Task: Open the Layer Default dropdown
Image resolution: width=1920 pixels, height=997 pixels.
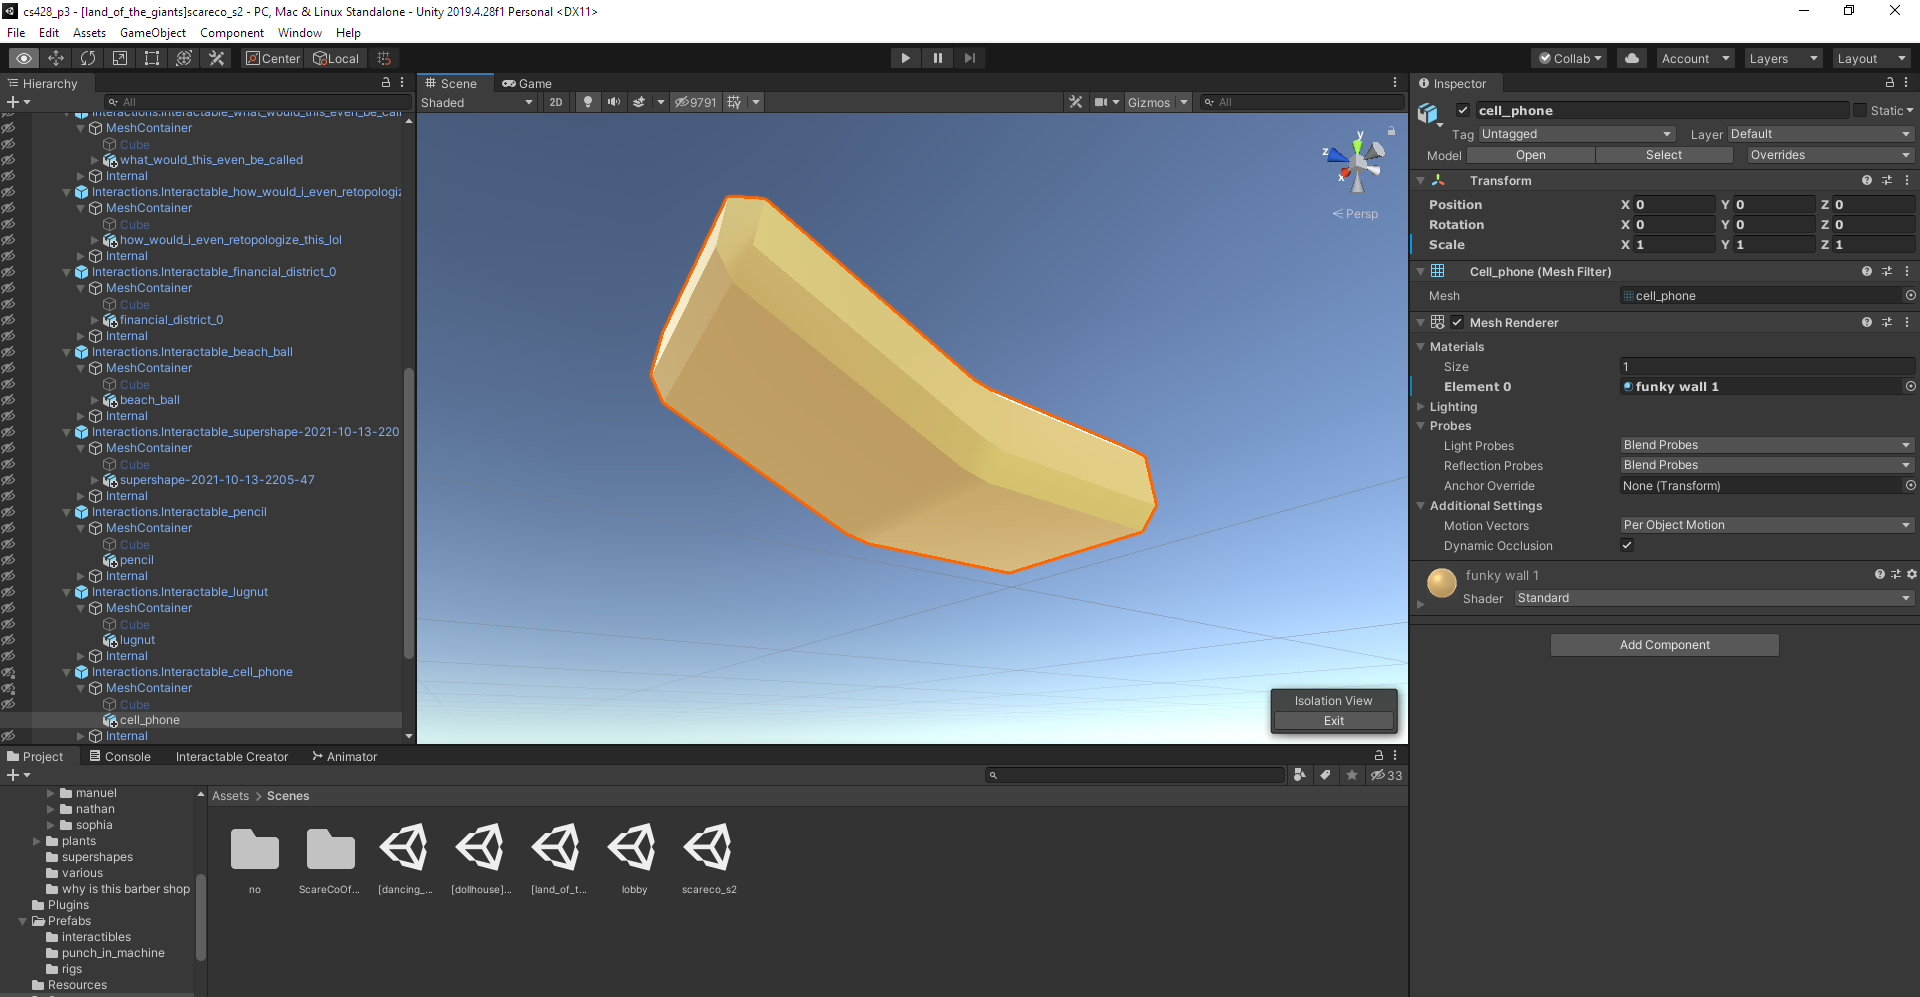Action: (x=1821, y=134)
